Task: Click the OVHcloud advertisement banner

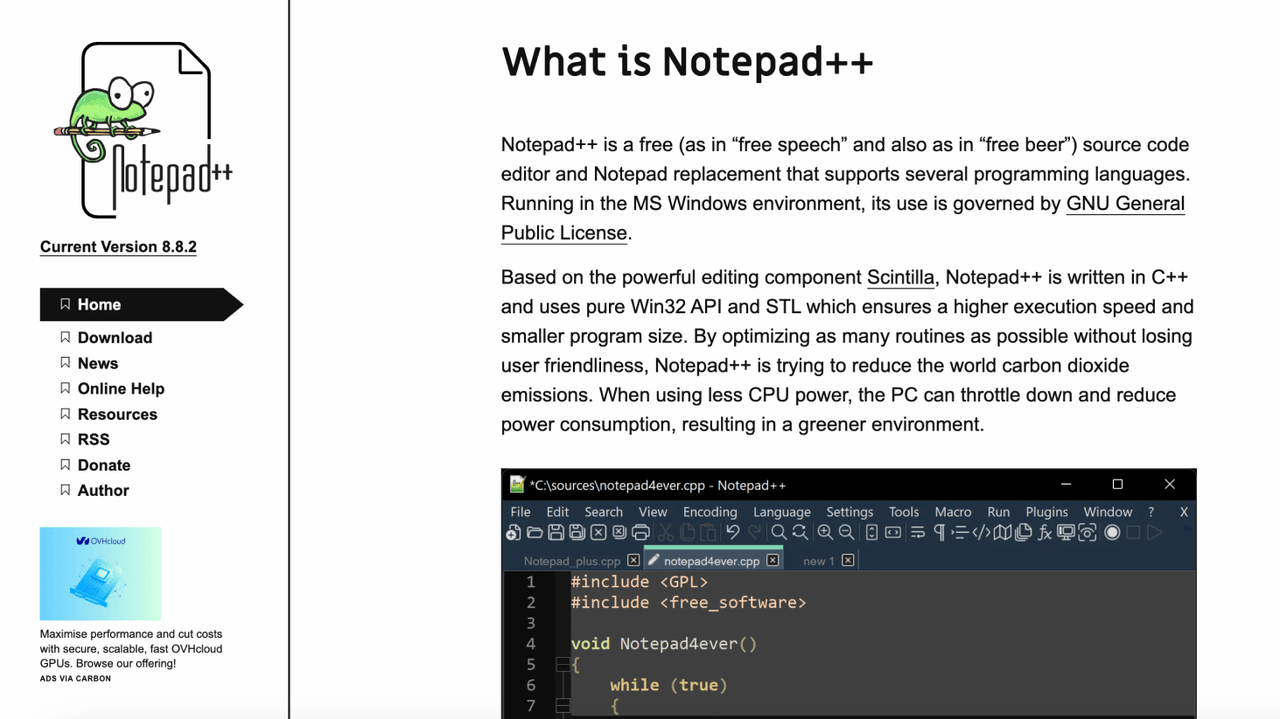Action: click(x=100, y=573)
